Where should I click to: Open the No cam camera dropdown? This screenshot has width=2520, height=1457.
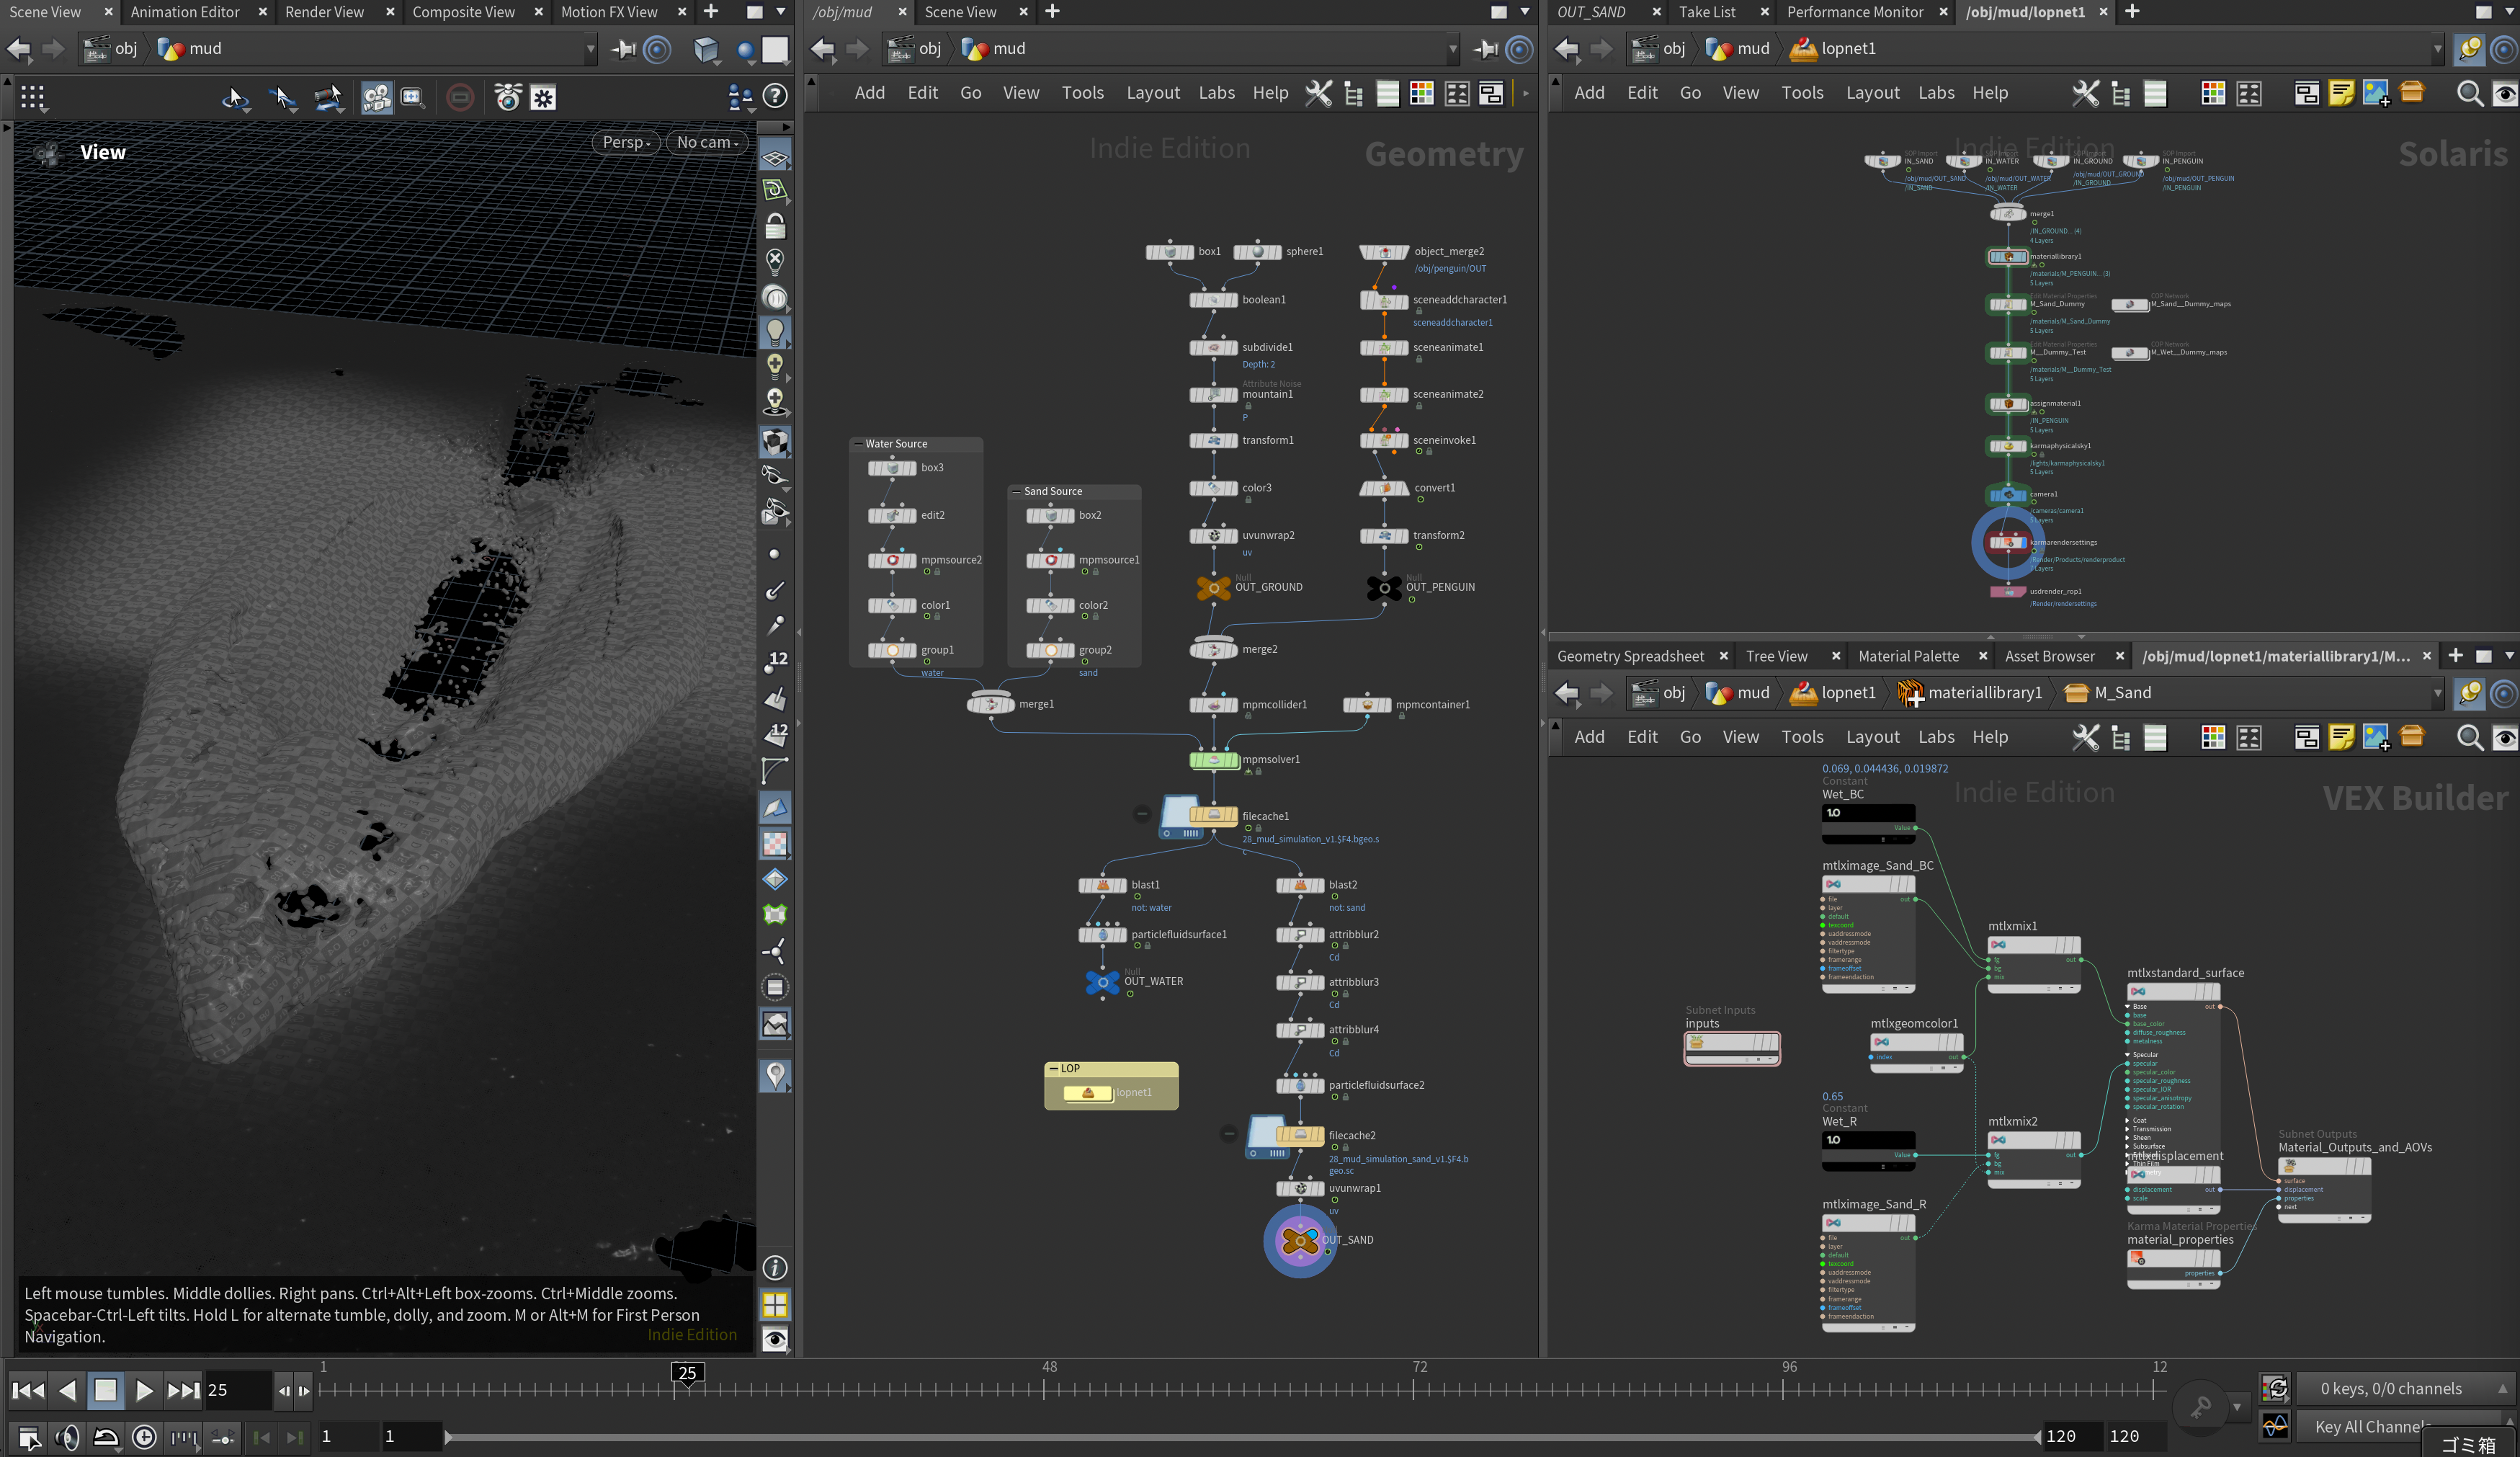click(707, 142)
